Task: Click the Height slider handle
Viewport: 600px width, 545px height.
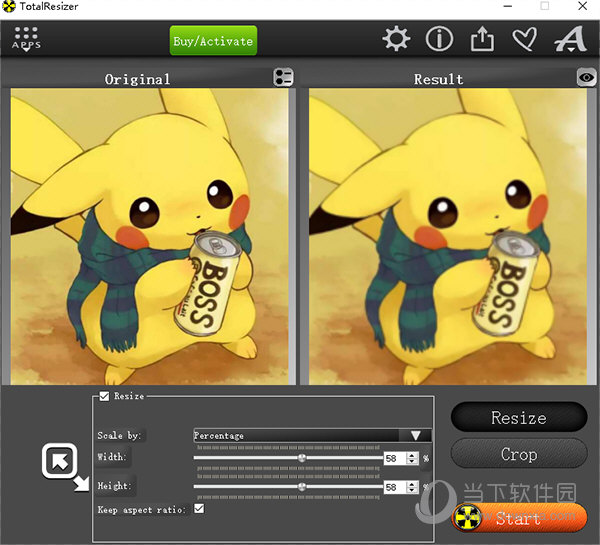Action: pos(302,487)
